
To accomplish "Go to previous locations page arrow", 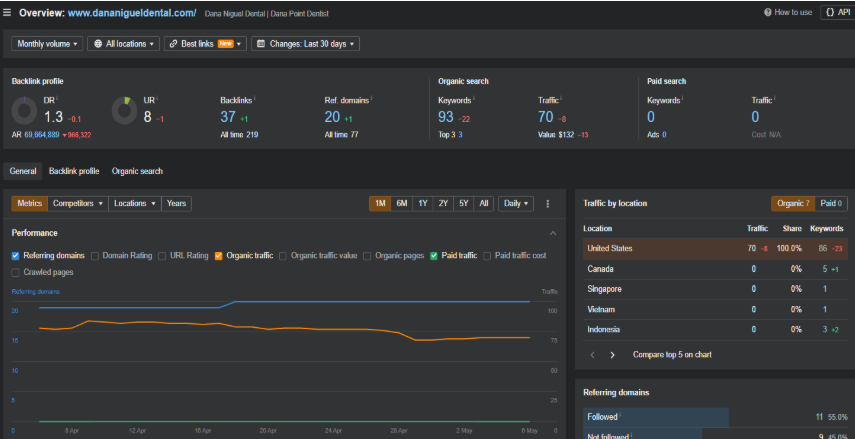I will 593,355.
